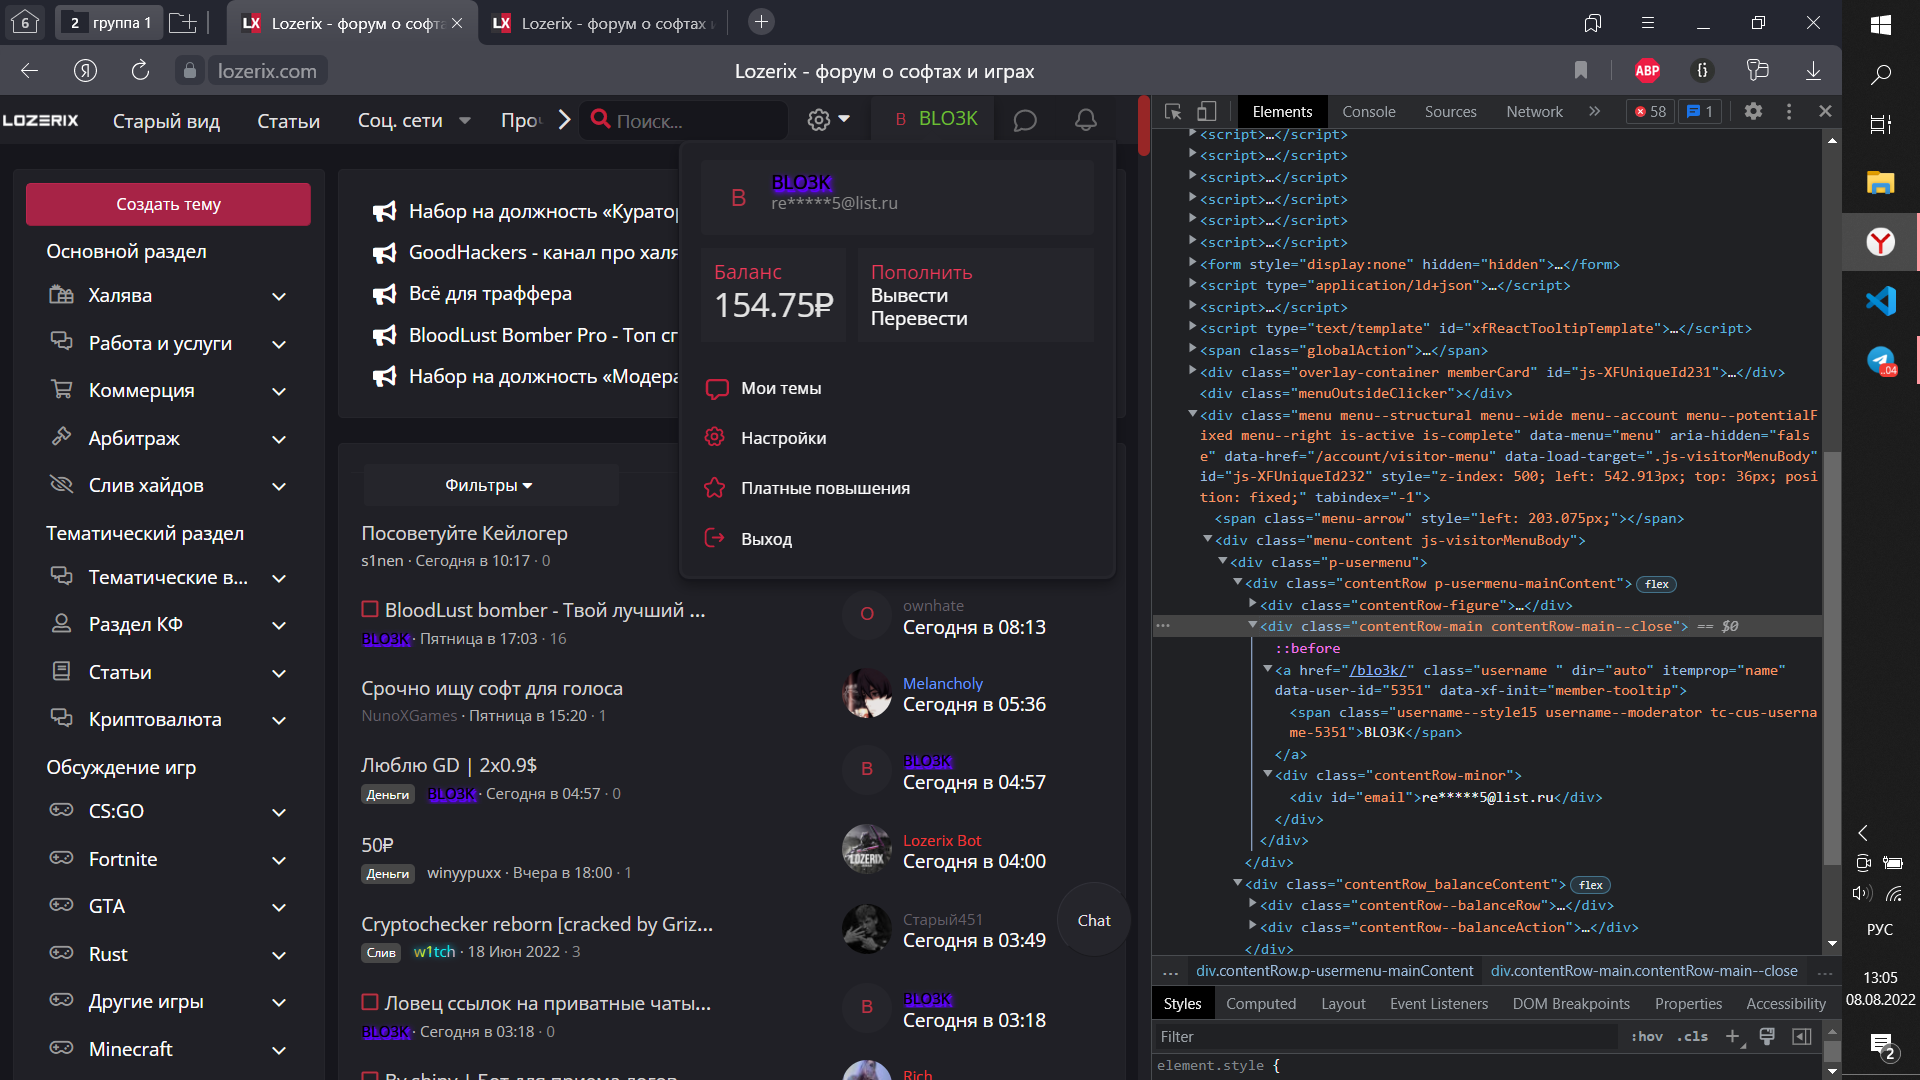Show the DevTools issues counter badge

[1700, 112]
